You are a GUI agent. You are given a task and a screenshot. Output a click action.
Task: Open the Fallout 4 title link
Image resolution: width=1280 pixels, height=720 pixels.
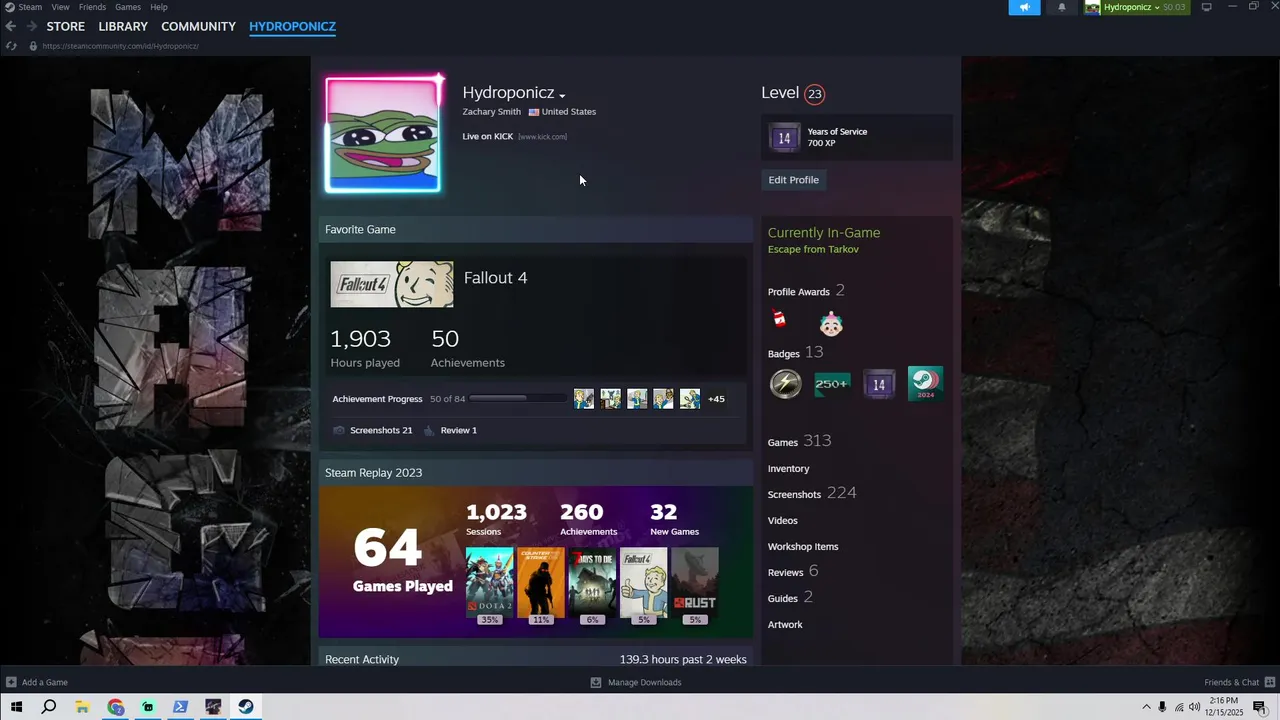click(x=496, y=278)
